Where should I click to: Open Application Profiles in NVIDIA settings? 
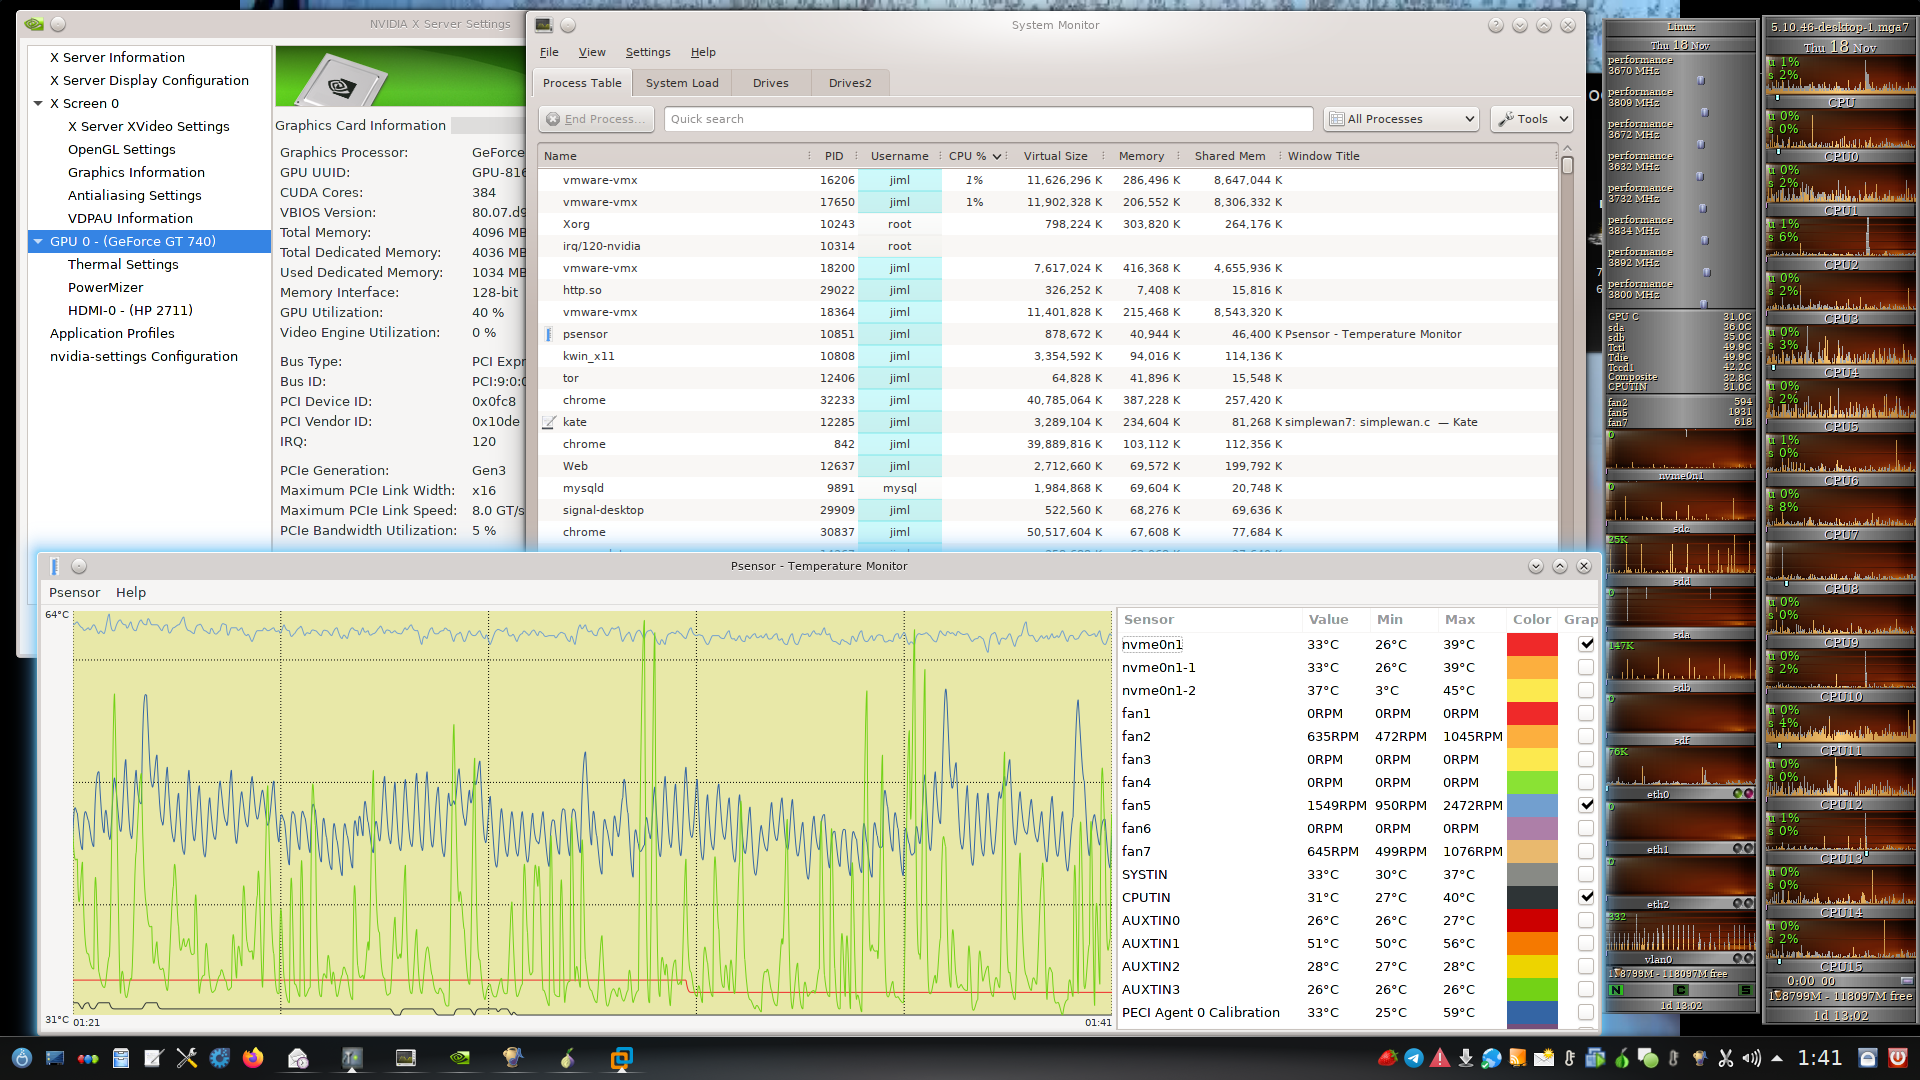click(x=112, y=333)
